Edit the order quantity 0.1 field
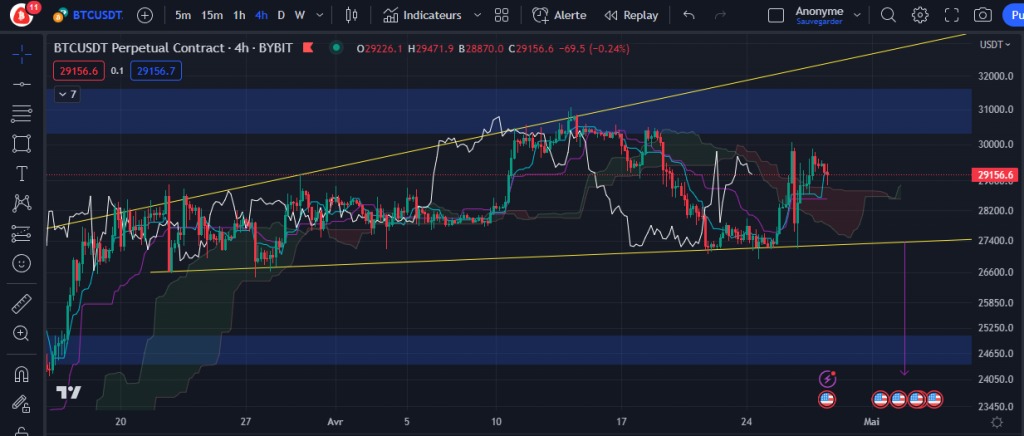1024x436 pixels. [117, 70]
